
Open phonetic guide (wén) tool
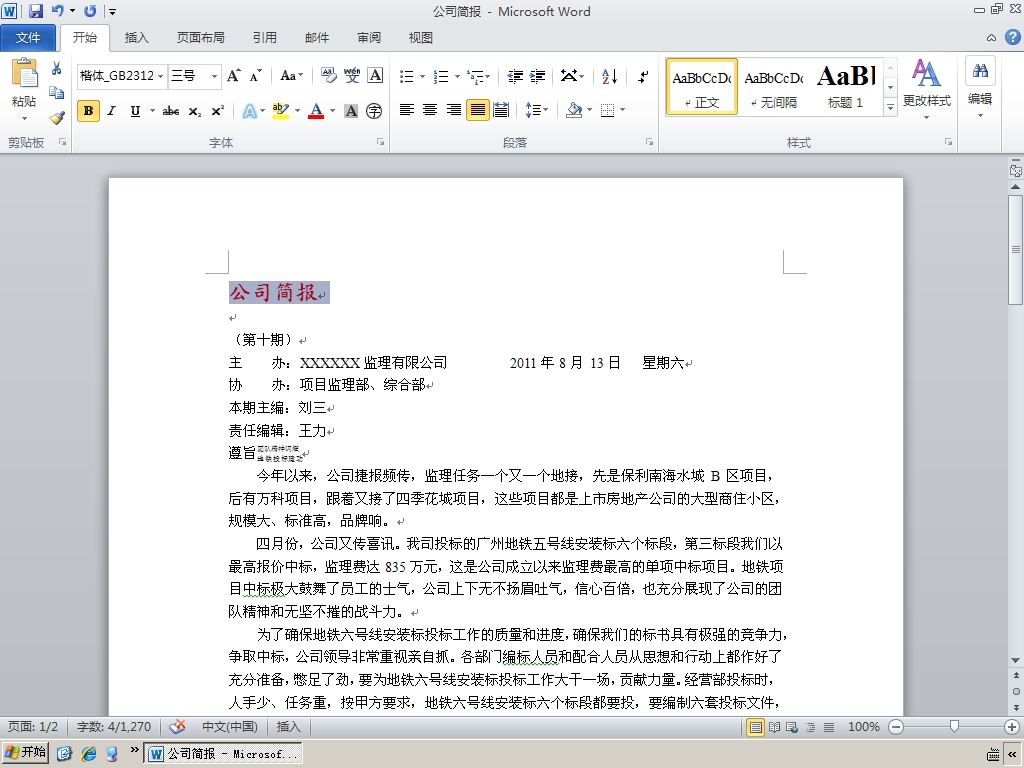point(352,76)
